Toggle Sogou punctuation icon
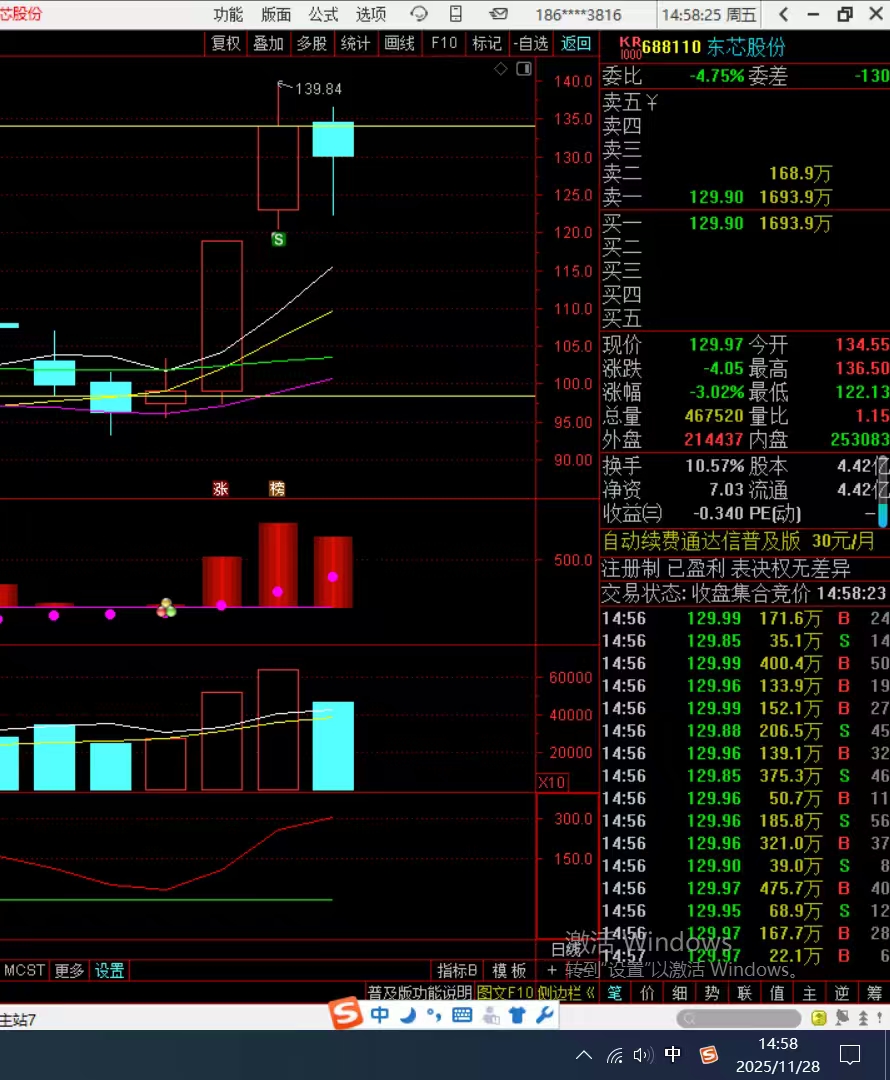Viewport: 890px width, 1080px height. point(434,1015)
